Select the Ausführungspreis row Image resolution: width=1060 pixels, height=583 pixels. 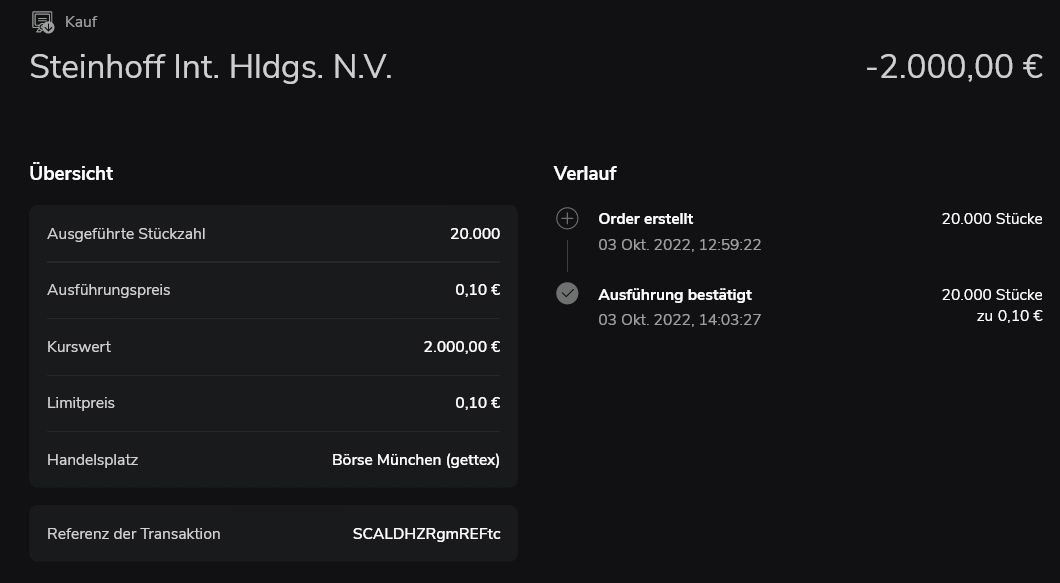click(273, 290)
